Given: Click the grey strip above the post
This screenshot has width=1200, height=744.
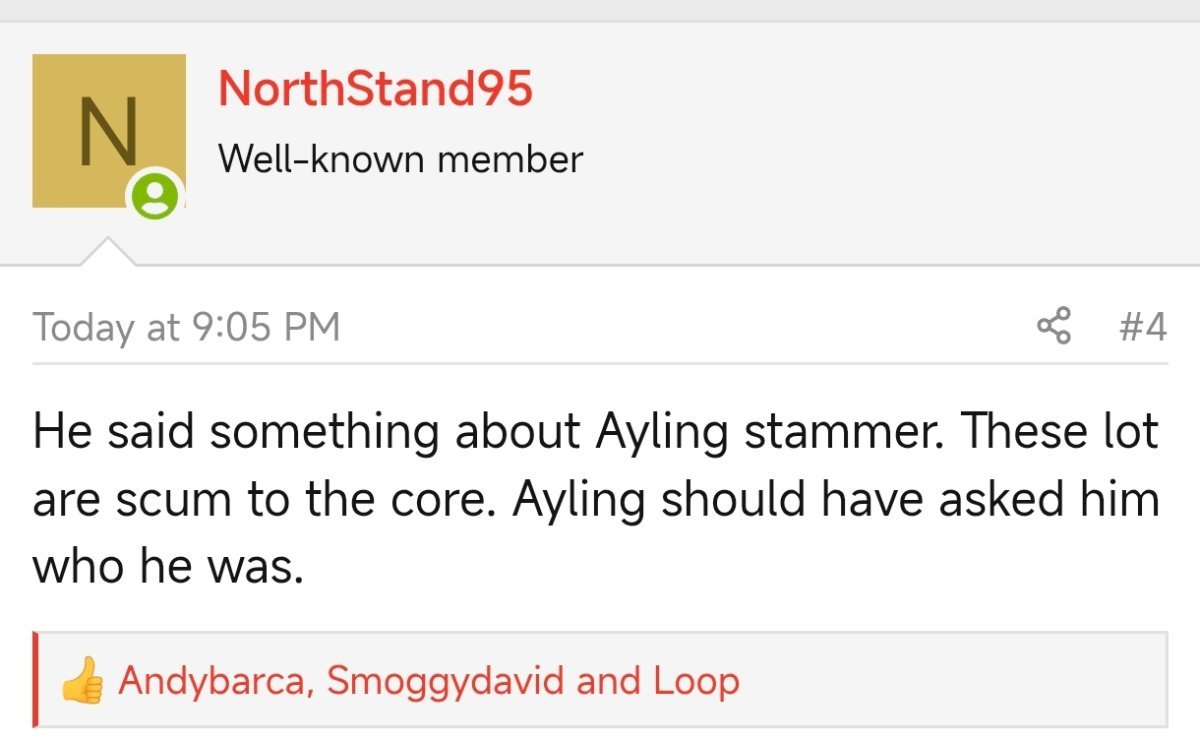Looking at the screenshot, I should tap(600, 10).
